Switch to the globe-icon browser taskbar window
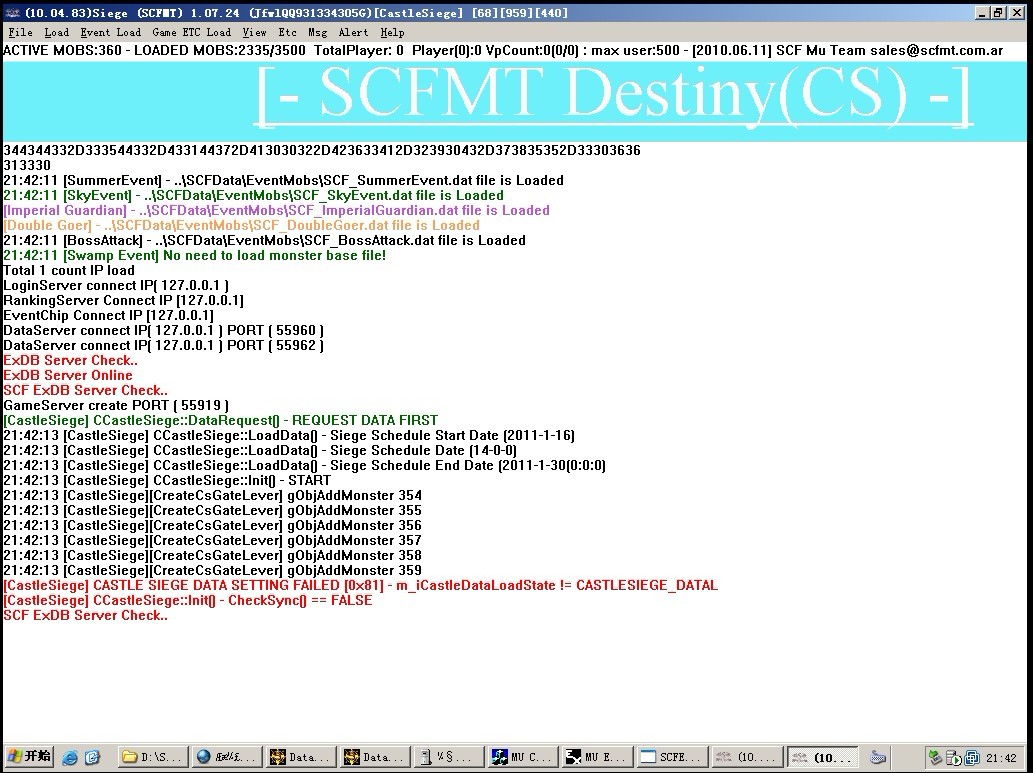This screenshot has width=1033, height=773. (226, 757)
